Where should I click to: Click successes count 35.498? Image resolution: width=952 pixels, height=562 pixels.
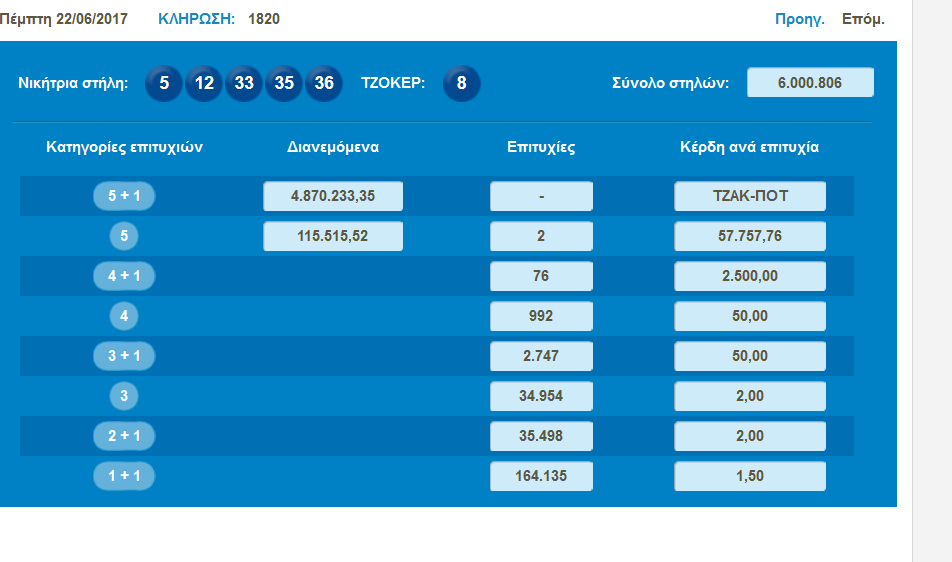coord(541,436)
